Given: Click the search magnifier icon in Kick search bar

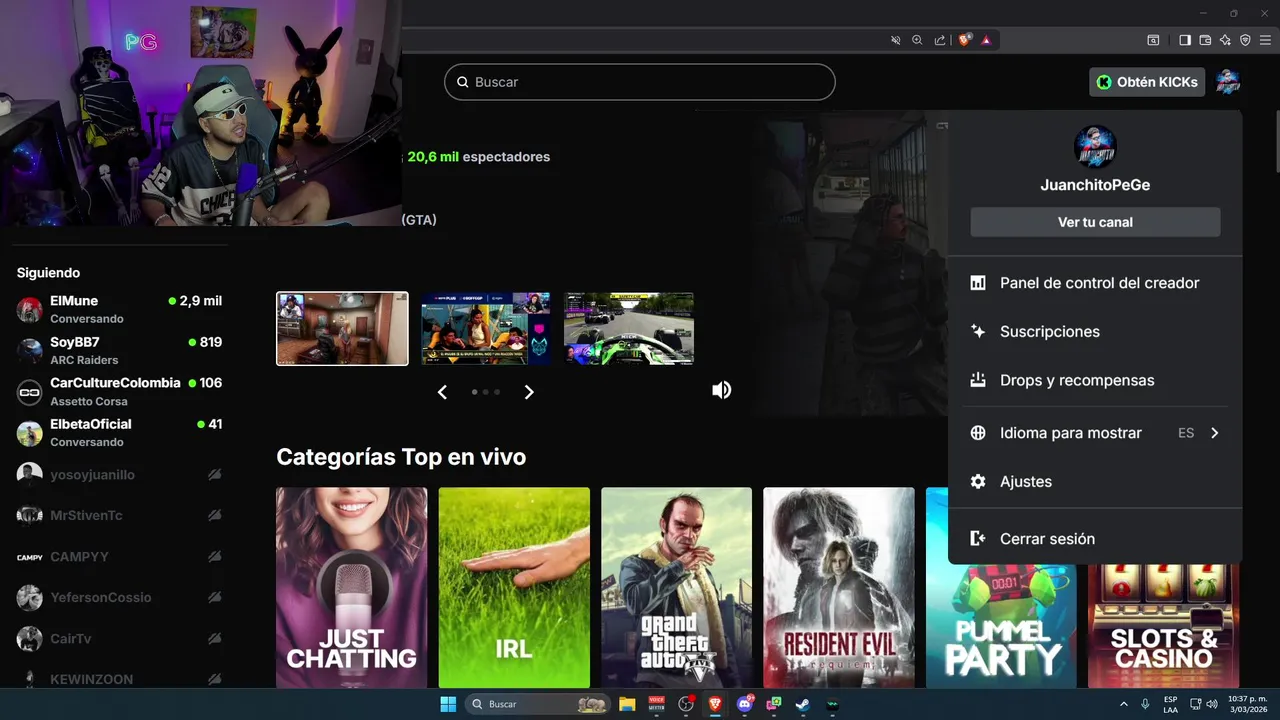Looking at the screenshot, I should (463, 82).
